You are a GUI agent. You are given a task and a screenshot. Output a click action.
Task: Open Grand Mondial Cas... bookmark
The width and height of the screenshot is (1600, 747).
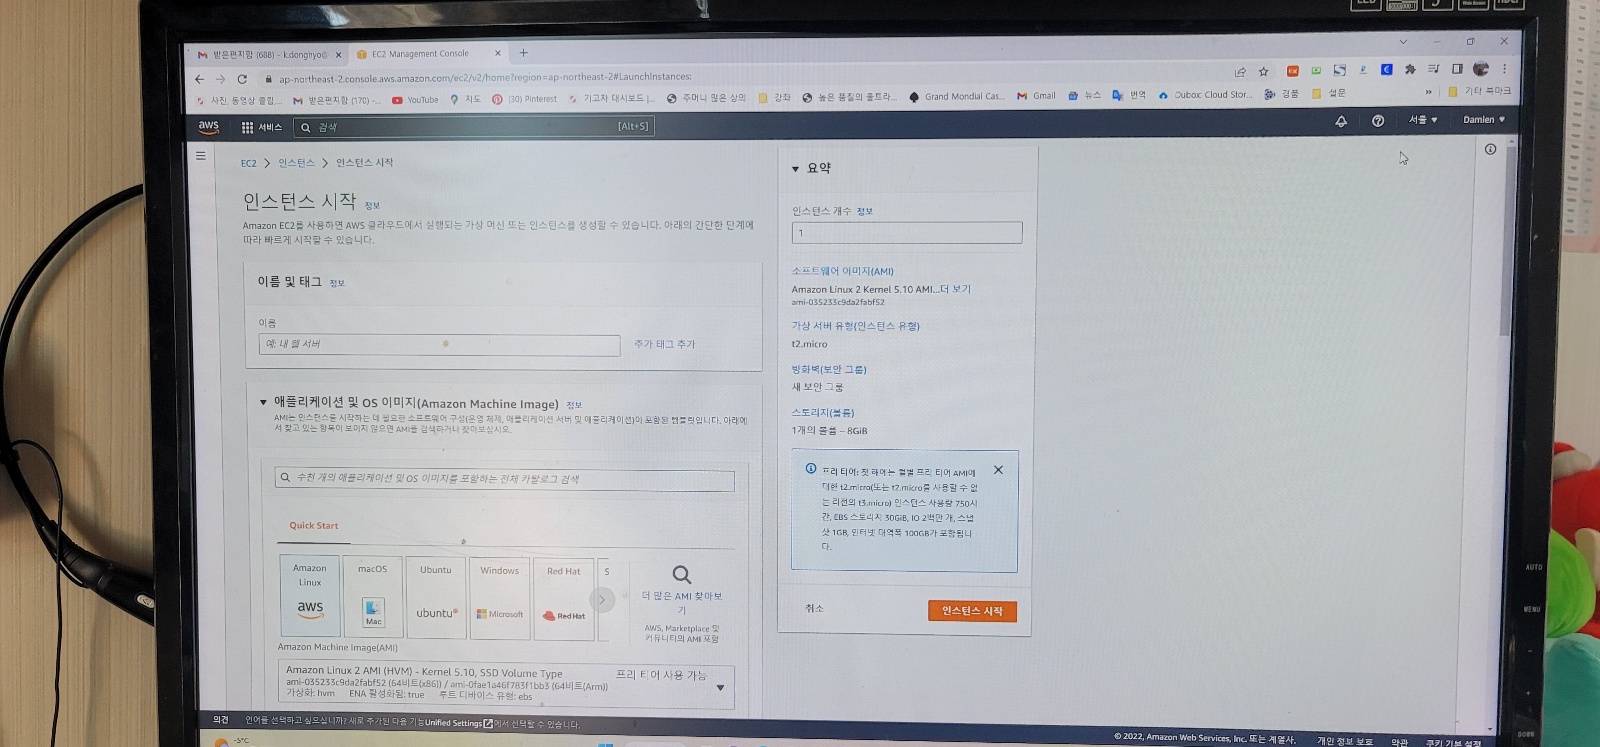(x=956, y=97)
